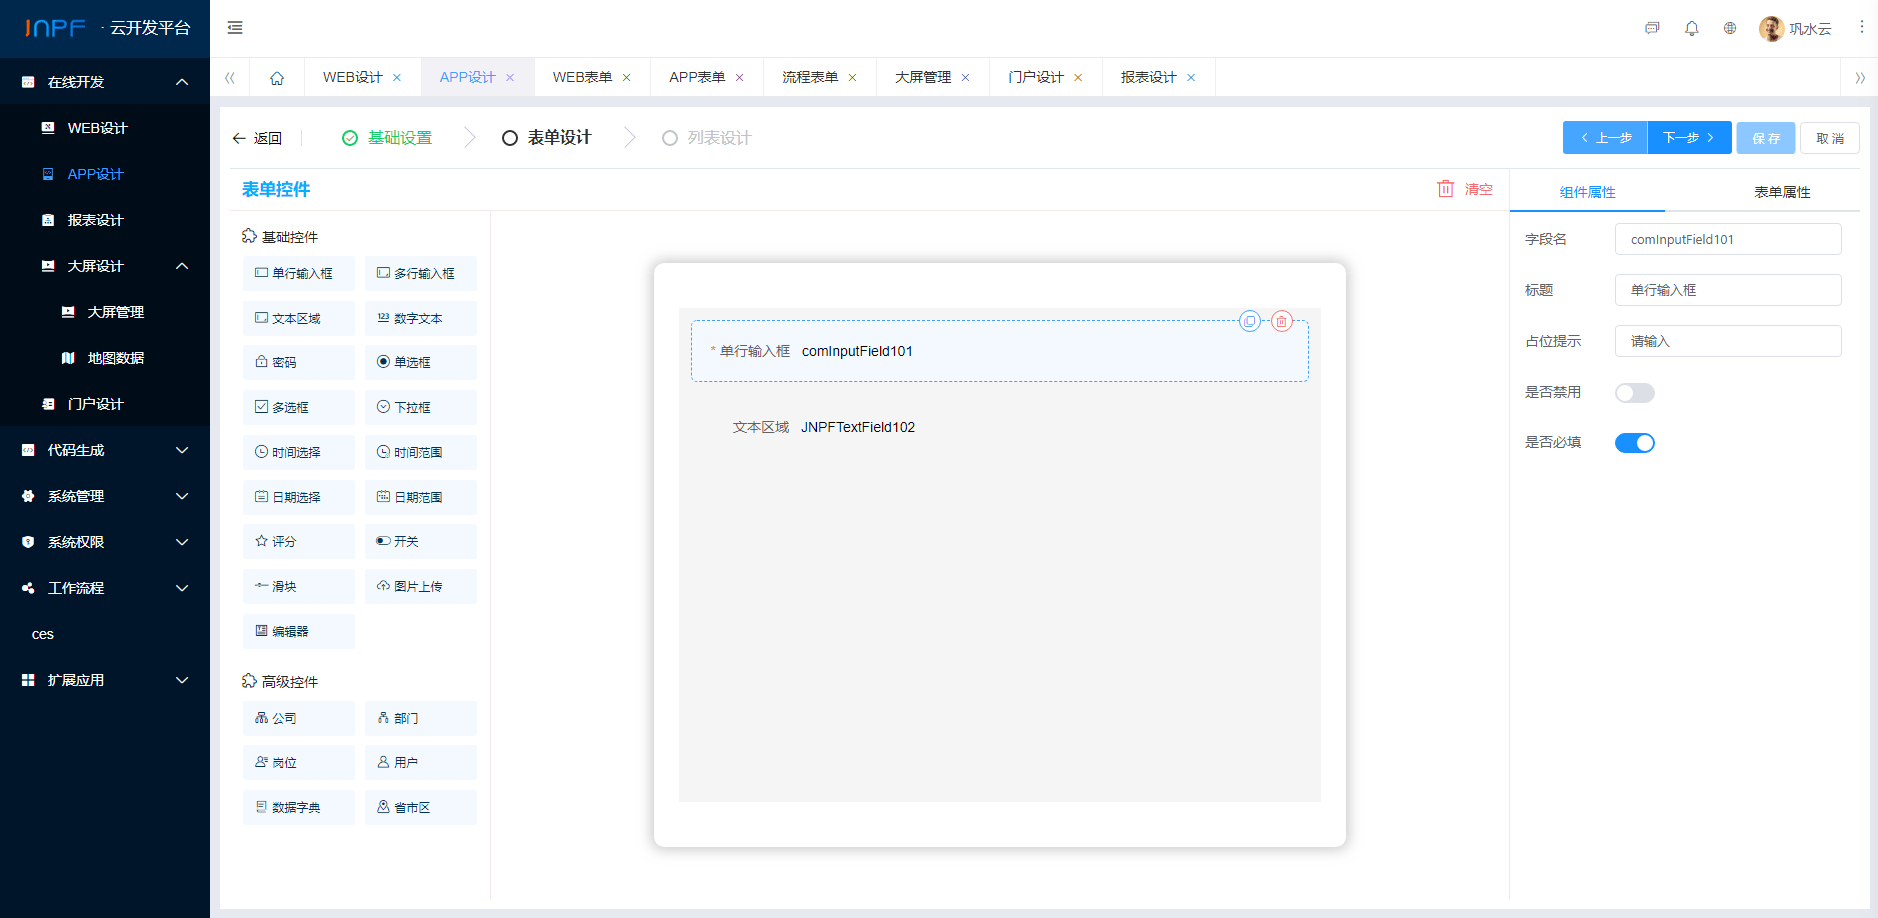This screenshot has width=1878, height=918.
Task: Add the 滑块 slider control
Action: point(298,586)
